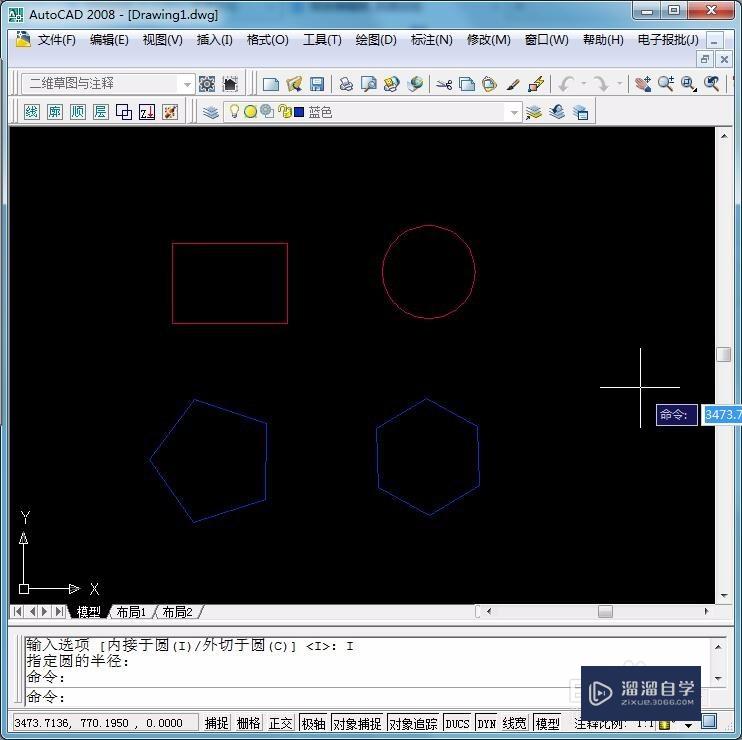
Task: Open the 视图(V) menu
Action: [162, 40]
